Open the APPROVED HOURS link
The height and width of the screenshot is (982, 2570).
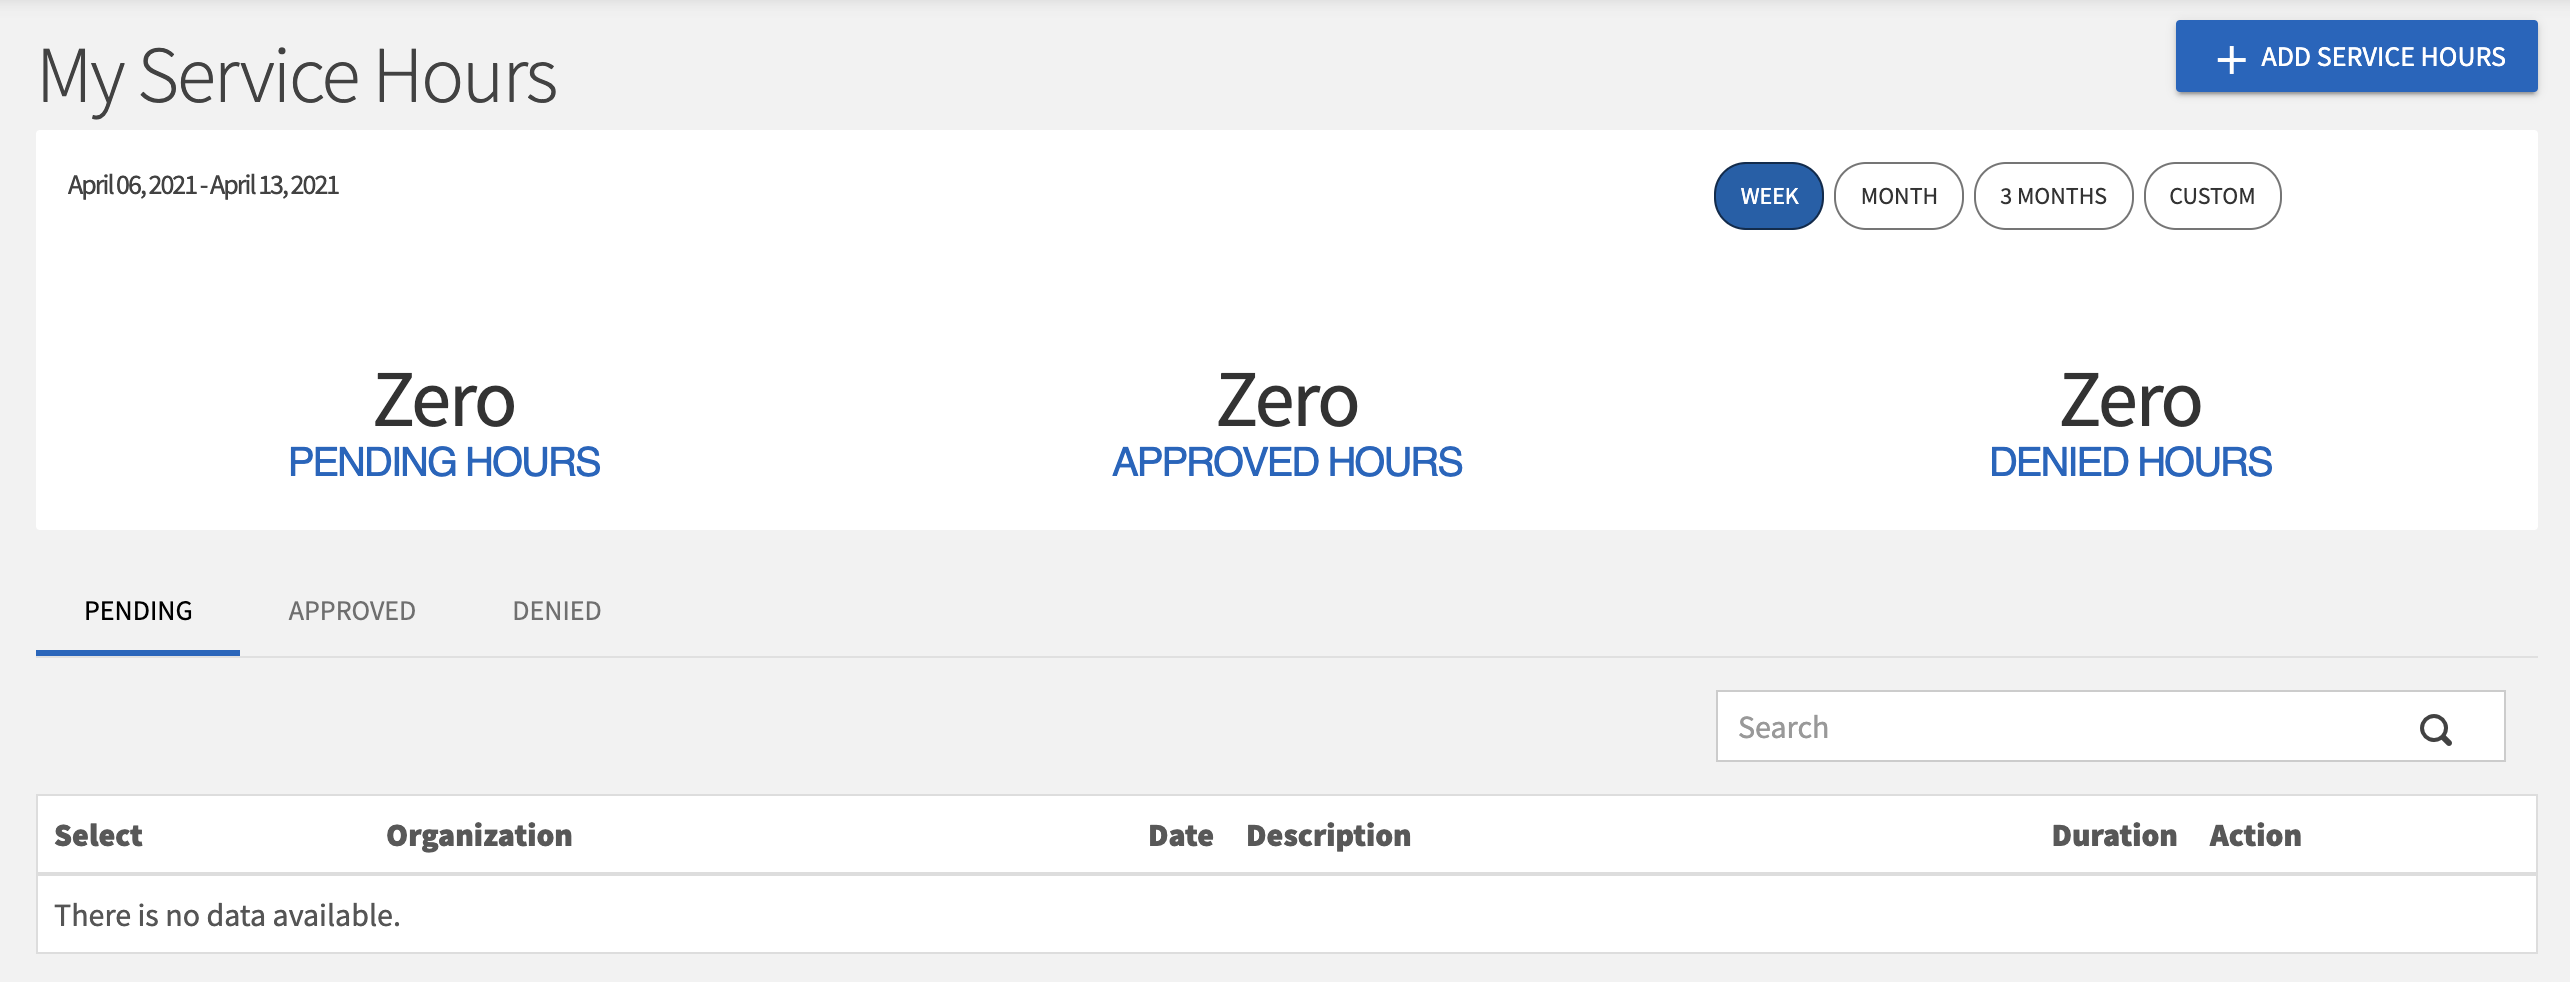pos(1287,462)
